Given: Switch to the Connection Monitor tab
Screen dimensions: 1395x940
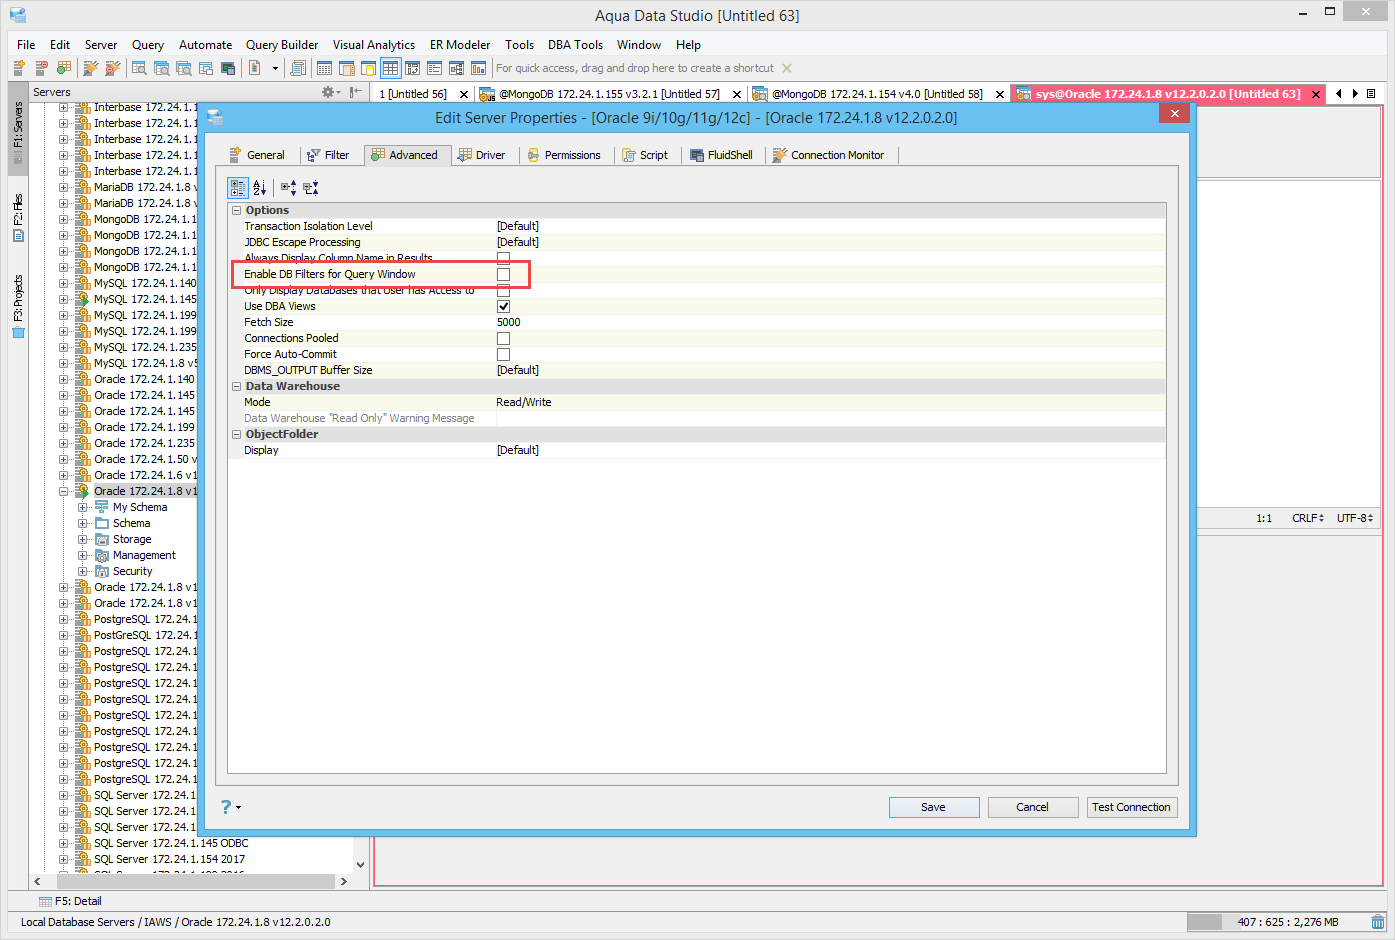Looking at the screenshot, I should click(x=828, y=155).
